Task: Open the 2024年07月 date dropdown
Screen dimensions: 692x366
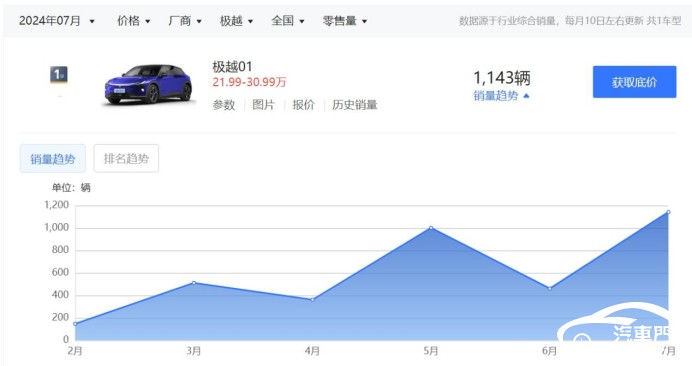Action: point(57,21)
